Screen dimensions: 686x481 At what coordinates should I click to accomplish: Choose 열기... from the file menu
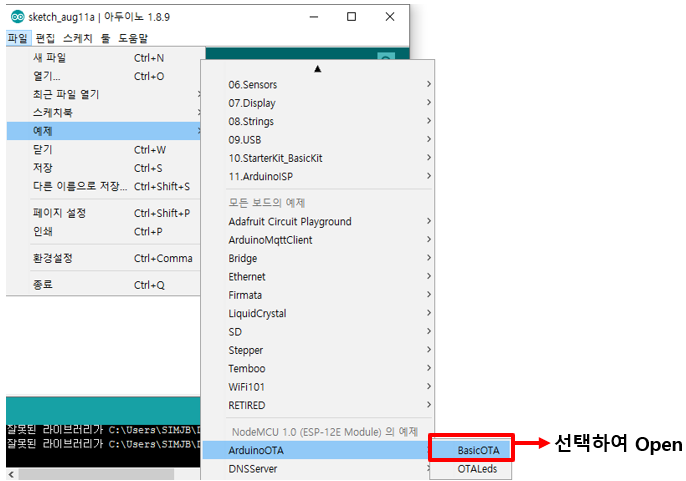104,76
